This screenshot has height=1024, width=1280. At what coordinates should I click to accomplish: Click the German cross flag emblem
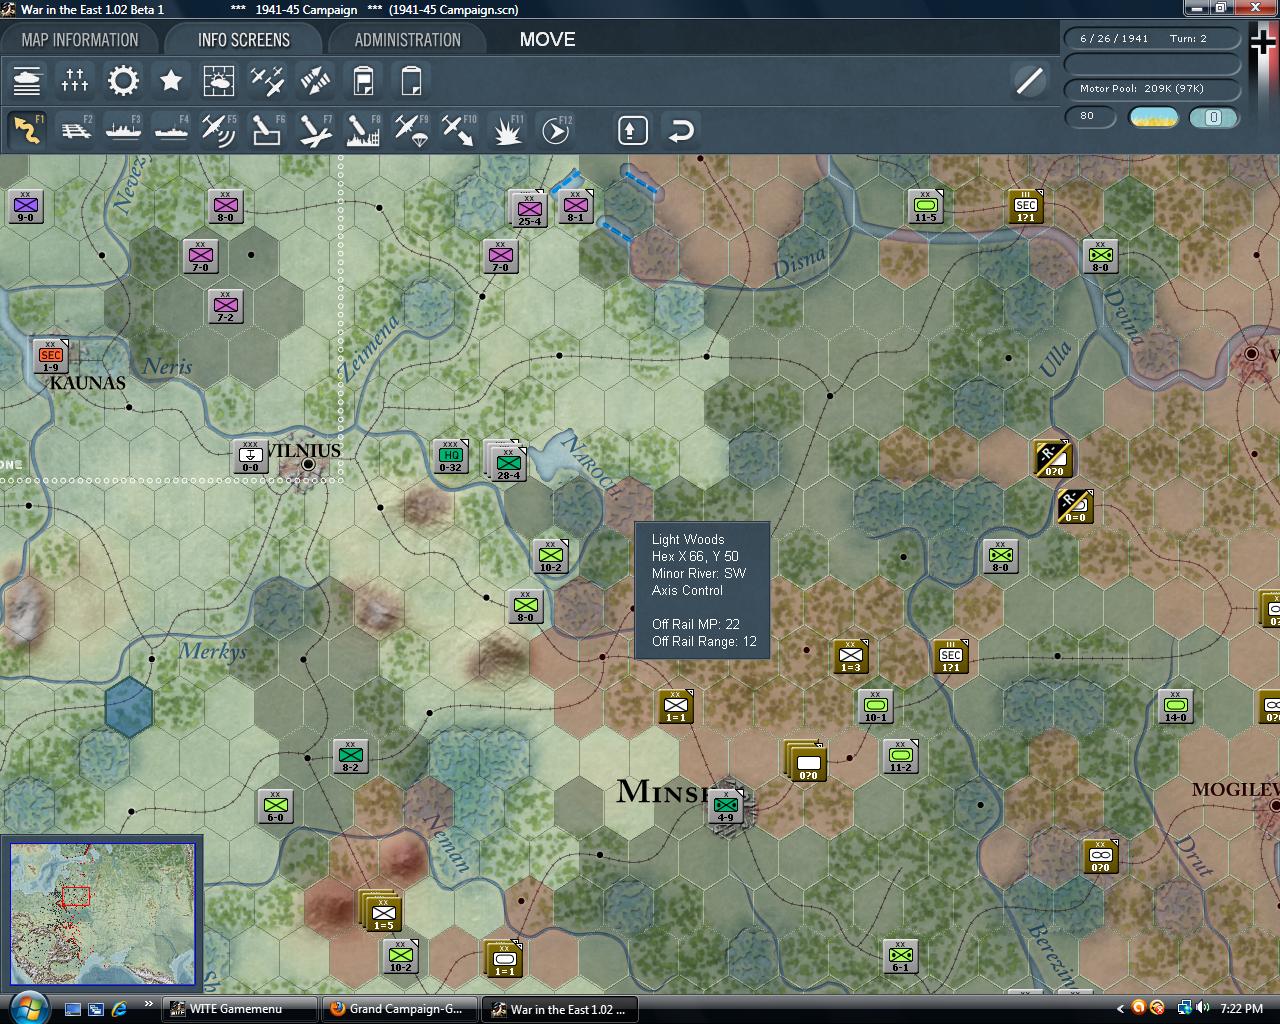[1262, 42]
